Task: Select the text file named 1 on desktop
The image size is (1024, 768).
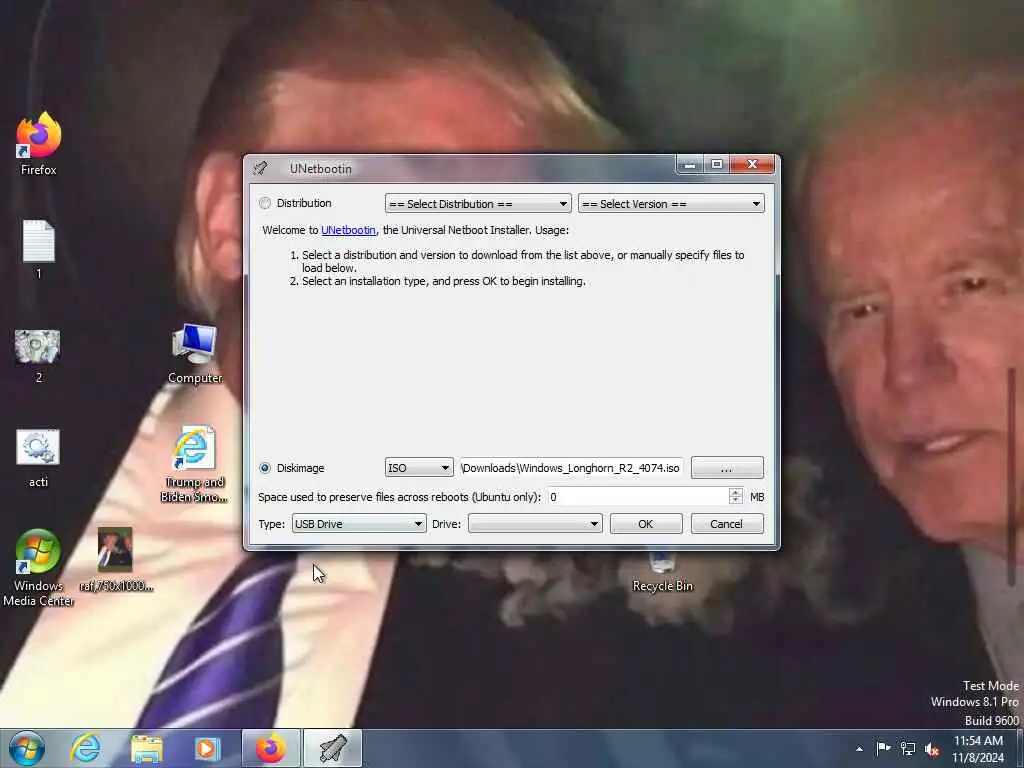Action: click(39, 249)
